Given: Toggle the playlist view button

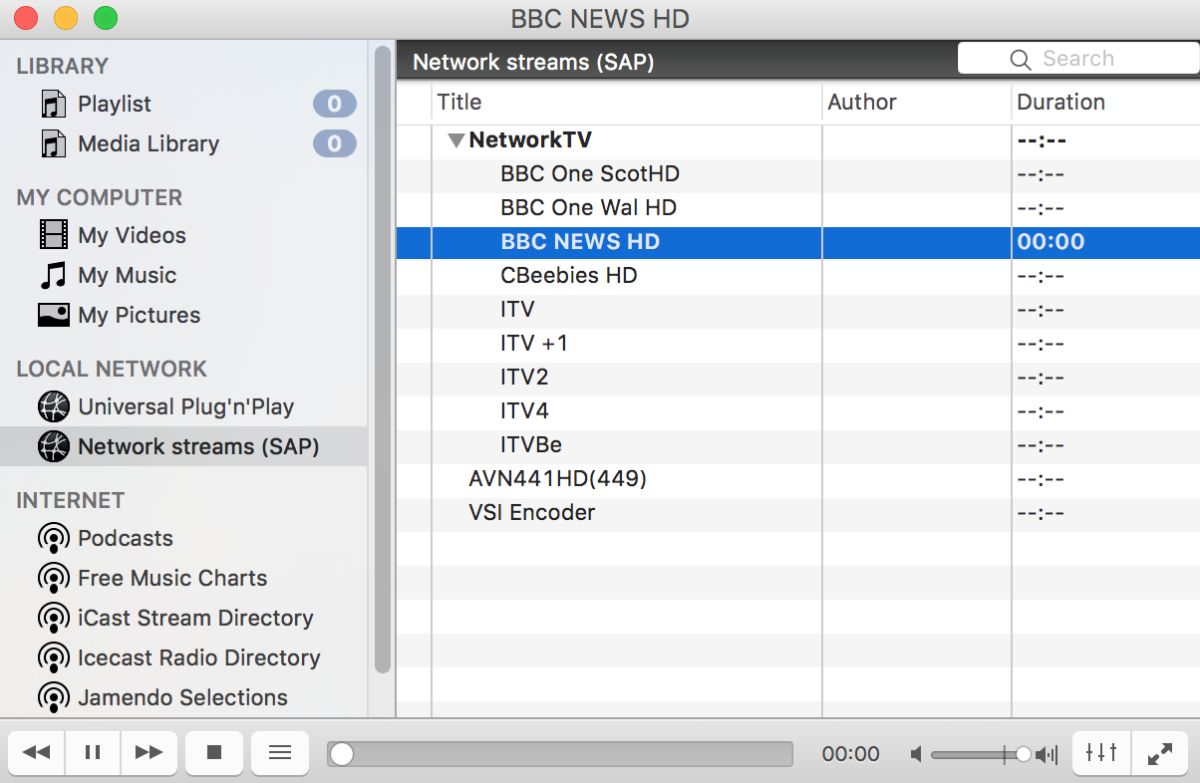Looking at the screenshot, I should click(279, 752).
